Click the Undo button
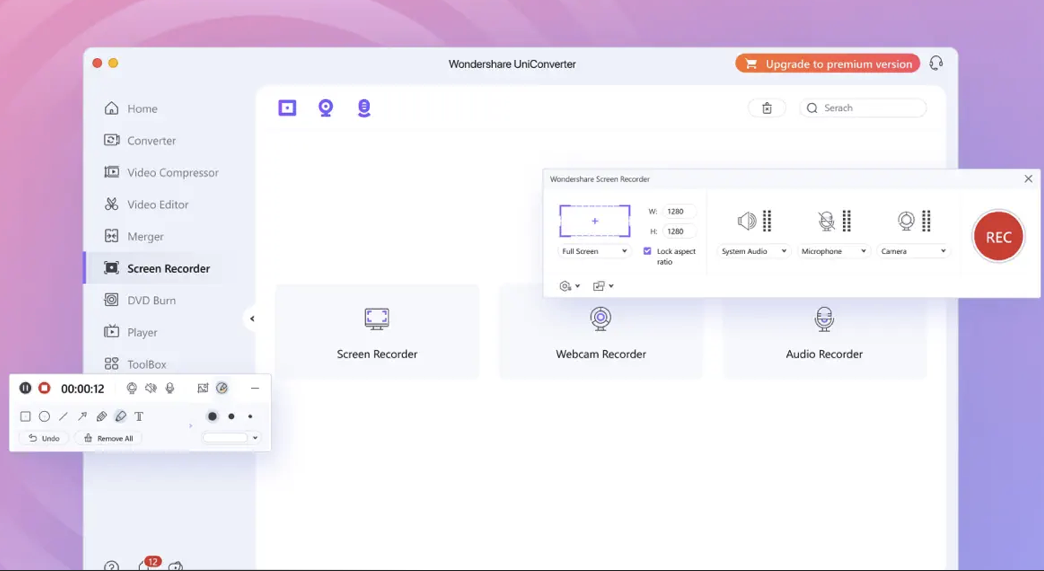 coord(44,438)
